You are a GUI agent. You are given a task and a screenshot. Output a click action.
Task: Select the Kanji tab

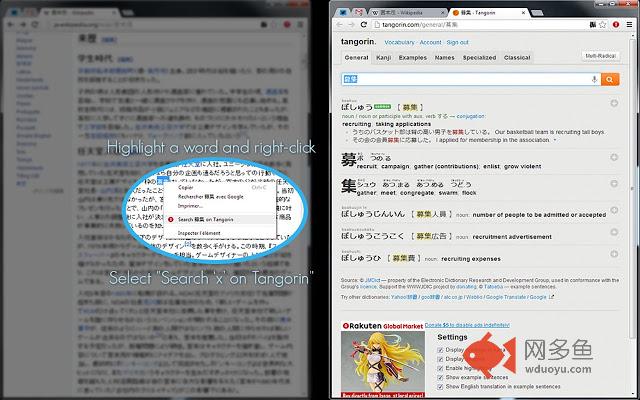pos(383,58)
